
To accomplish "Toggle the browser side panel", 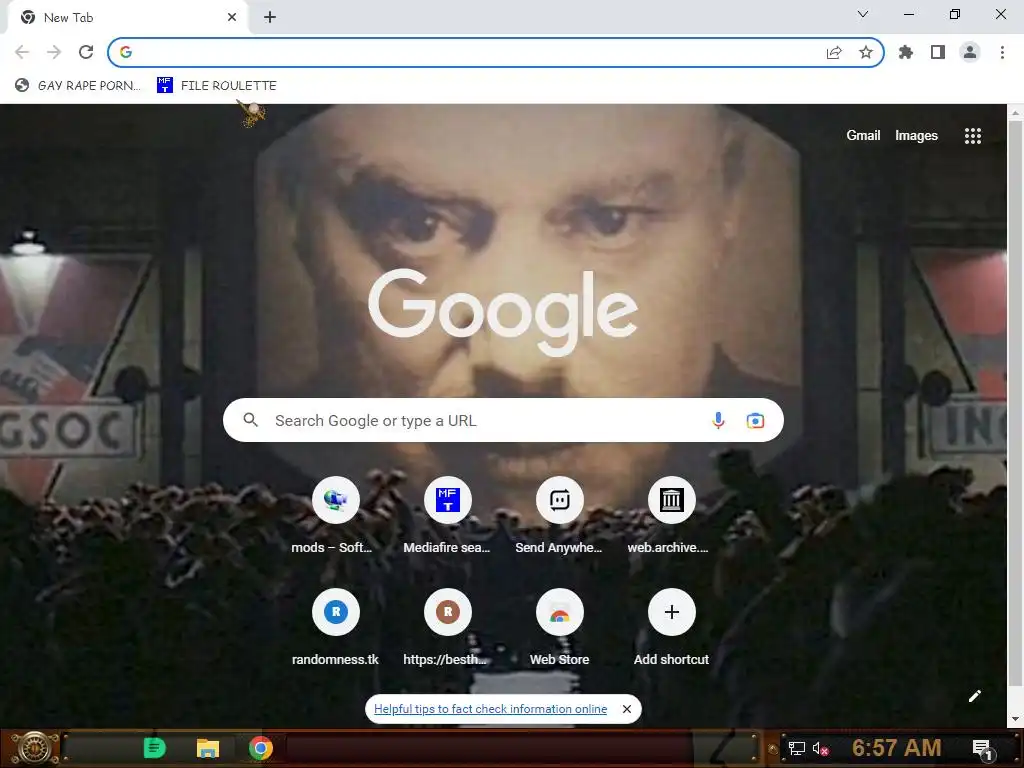I will click(x=938, y=52).
